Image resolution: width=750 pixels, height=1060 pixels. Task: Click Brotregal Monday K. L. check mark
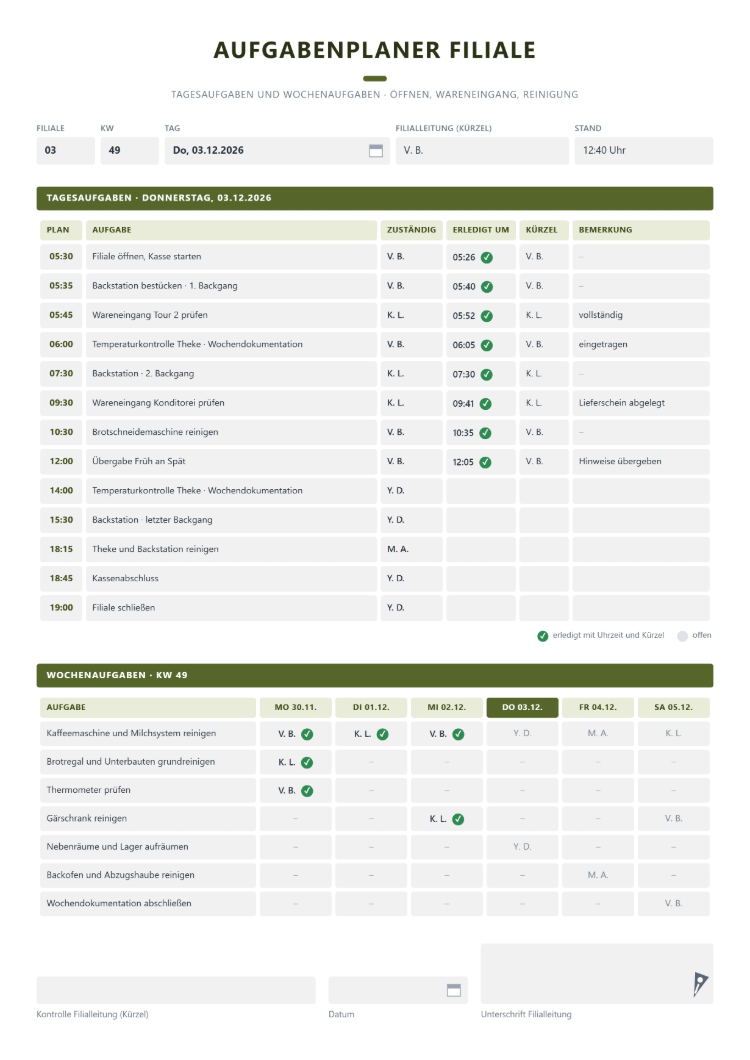click(307, 763)
